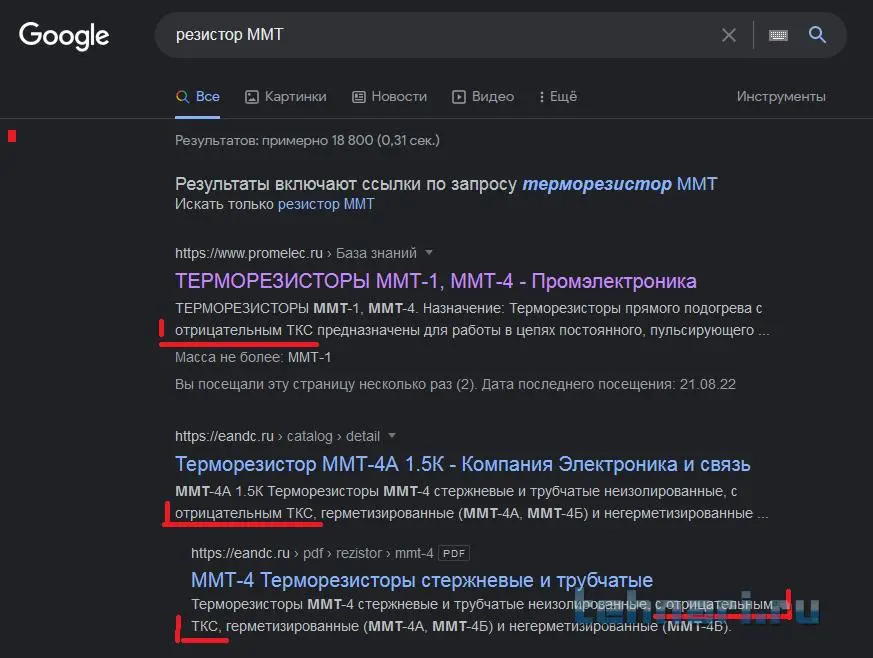Expand options arrow beside eandc.ru catalog URL

[x=392, y=436]
